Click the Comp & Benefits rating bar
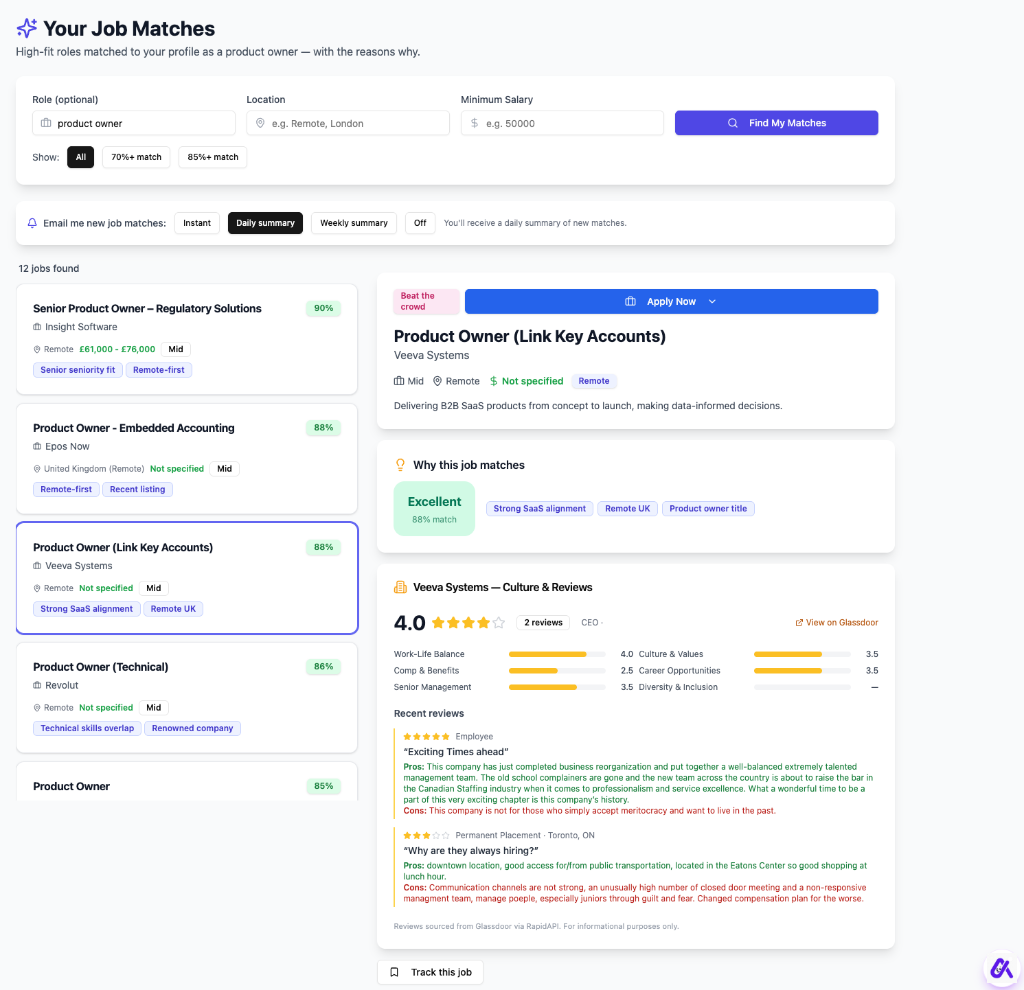The height and width of the screenshot is (990, 1024). pyautogui.click(x=557, y=671)
